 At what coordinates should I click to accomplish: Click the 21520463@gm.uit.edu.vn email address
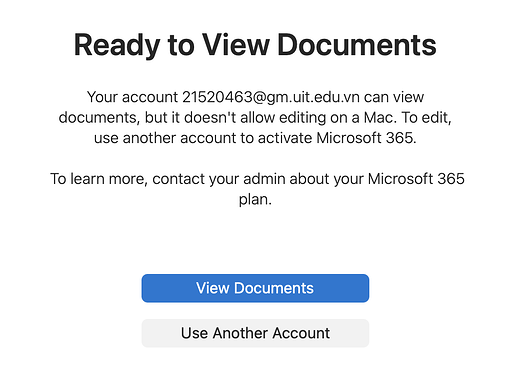pyautogui.click(x=271, y=97)
